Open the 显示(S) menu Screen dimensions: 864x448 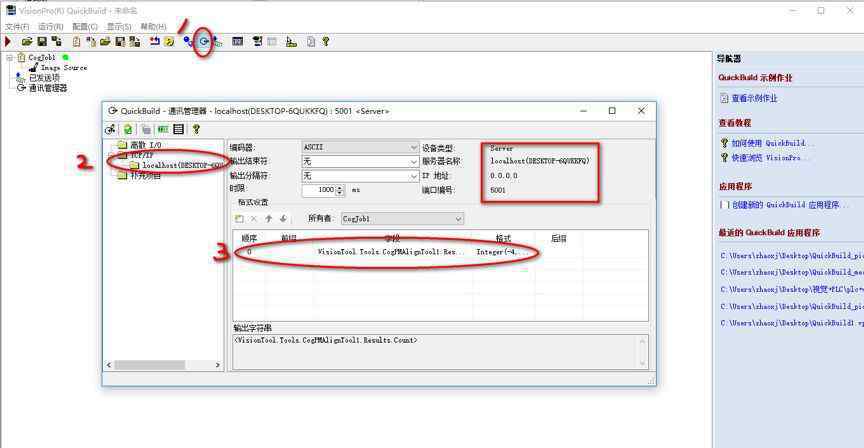(x=118, y=26)
